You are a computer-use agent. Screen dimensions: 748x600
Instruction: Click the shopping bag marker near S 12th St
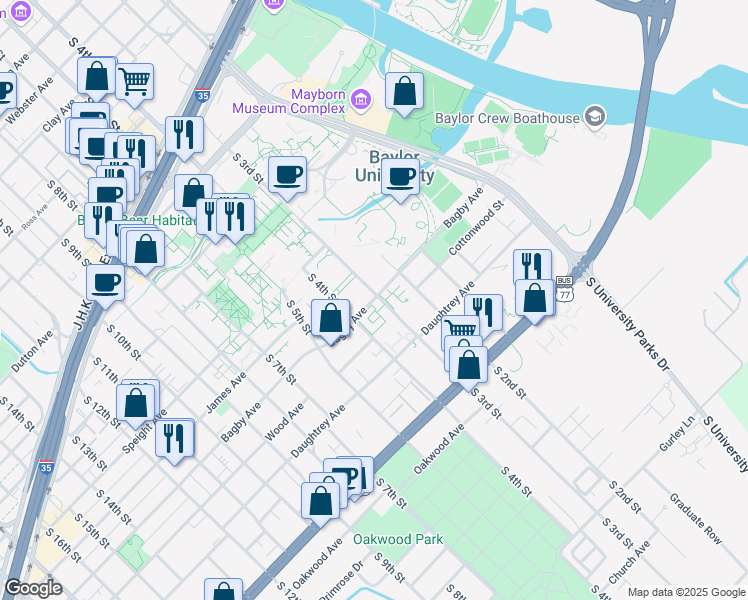(x=135, y=404)
